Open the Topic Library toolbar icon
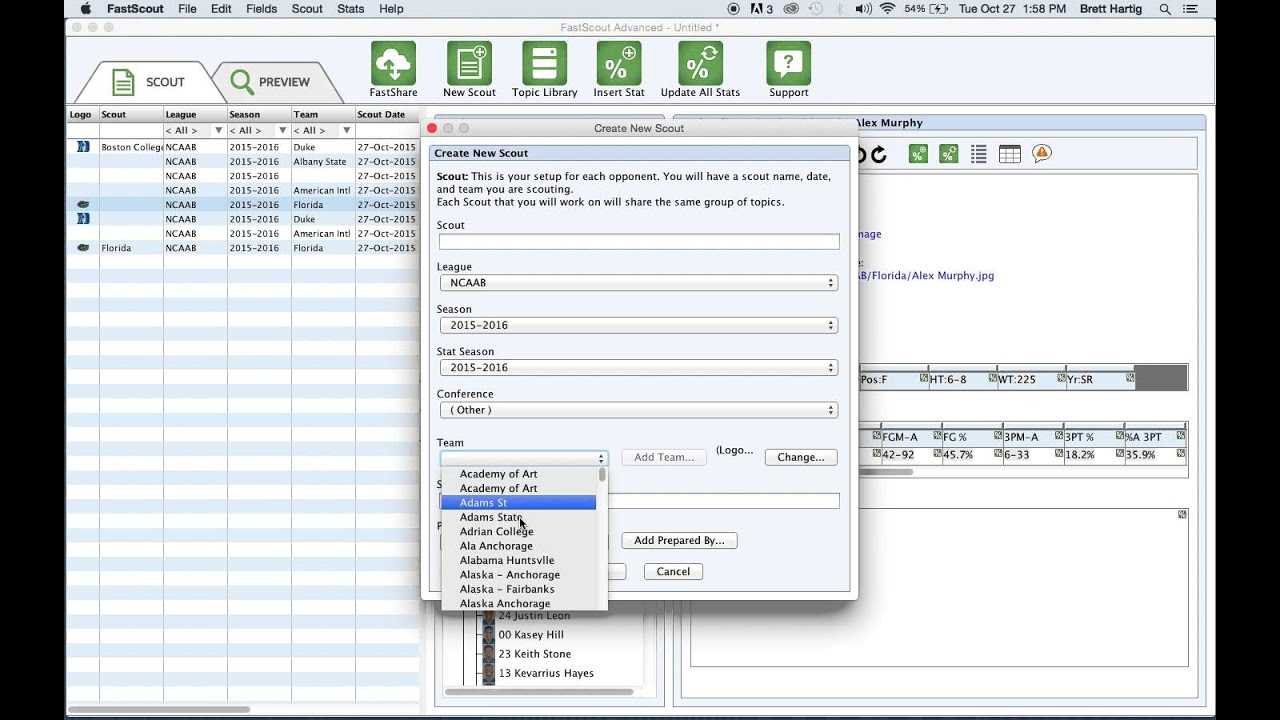Image resolution: width=1280 pixels, height=720 pixels. click(544, 63)
